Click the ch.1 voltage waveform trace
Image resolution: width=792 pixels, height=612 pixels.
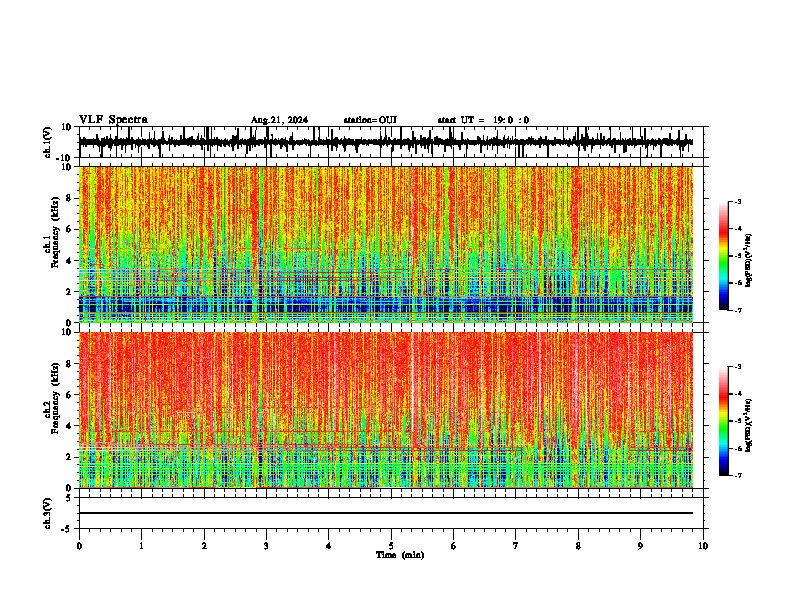385,142
